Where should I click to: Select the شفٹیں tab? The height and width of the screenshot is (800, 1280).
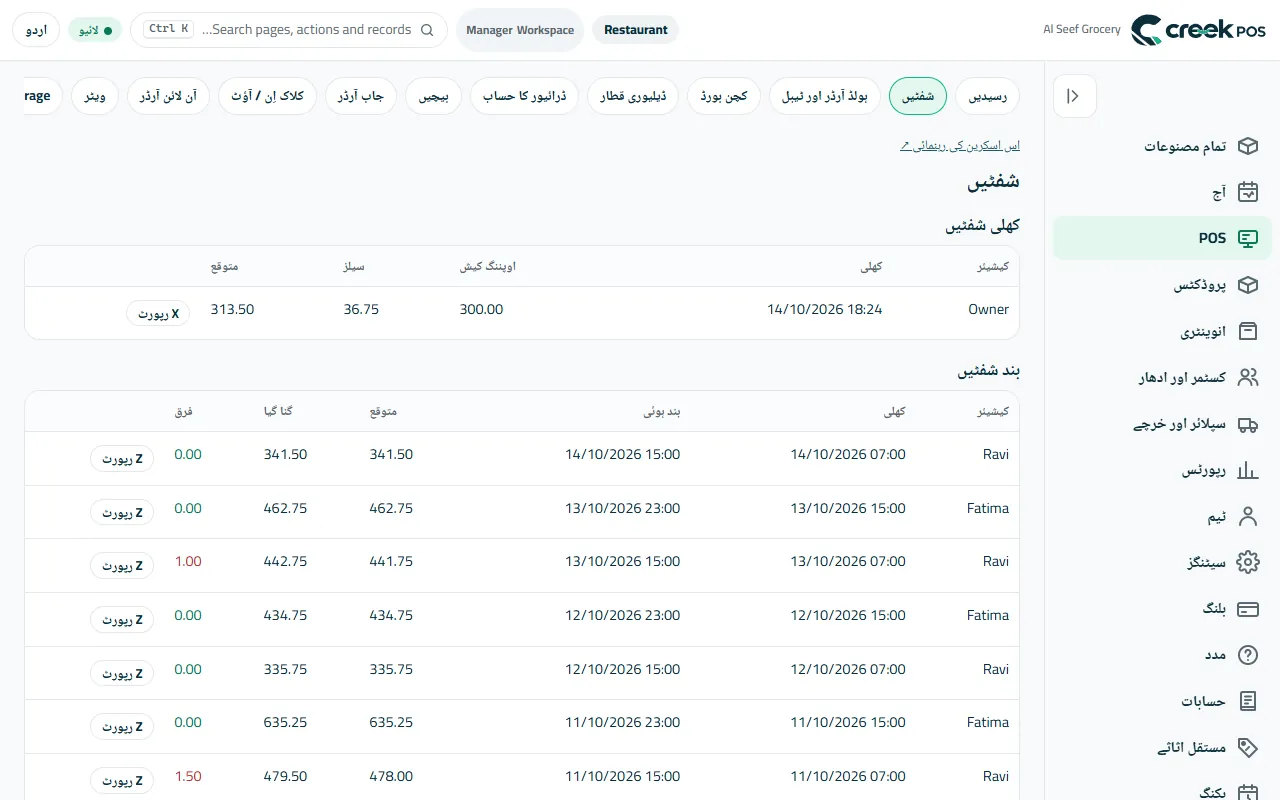918,96
